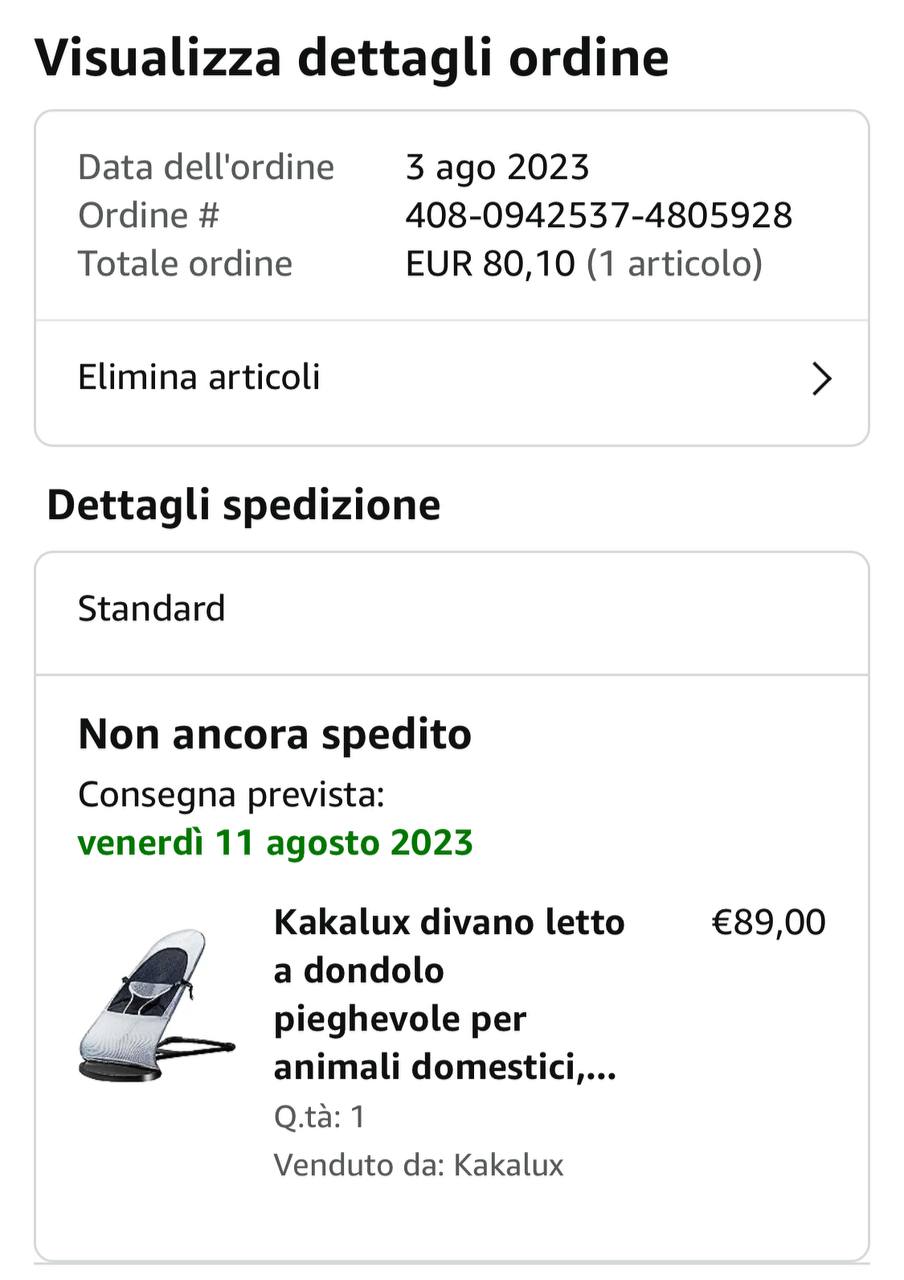
Task: Click the Standard shipping method row
Action: (x=152, y=608)
